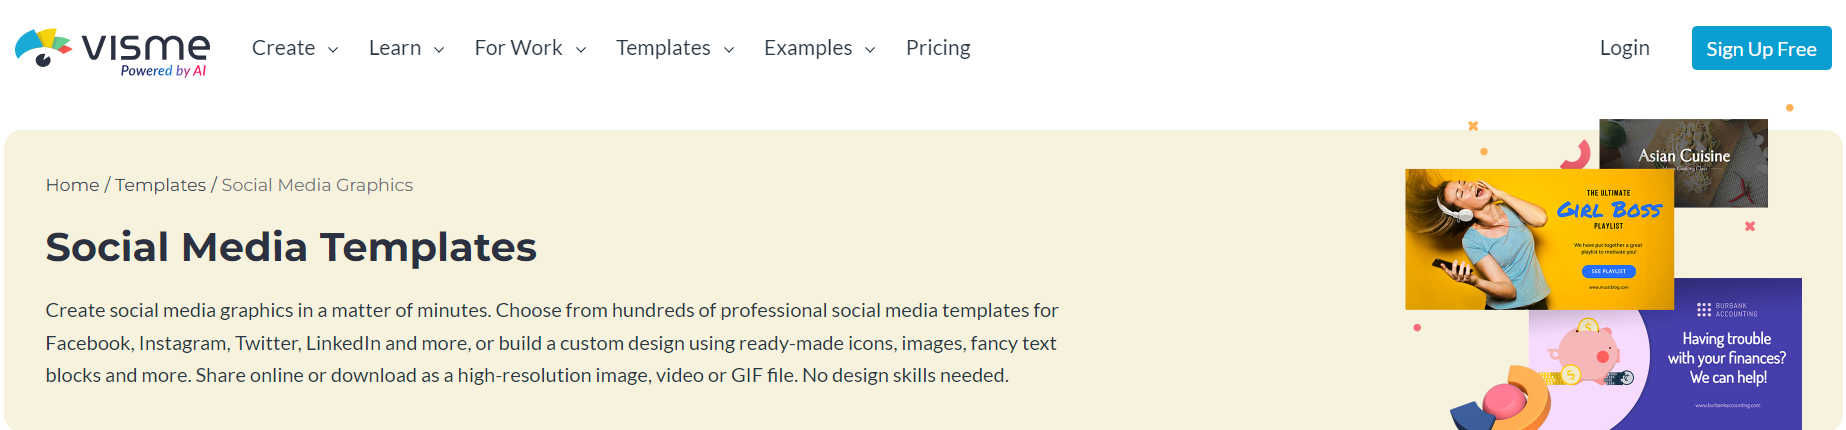The width and height of the screenshot is (1846, 430).
Task: Open the Examples nav menu
Action: 808,48
